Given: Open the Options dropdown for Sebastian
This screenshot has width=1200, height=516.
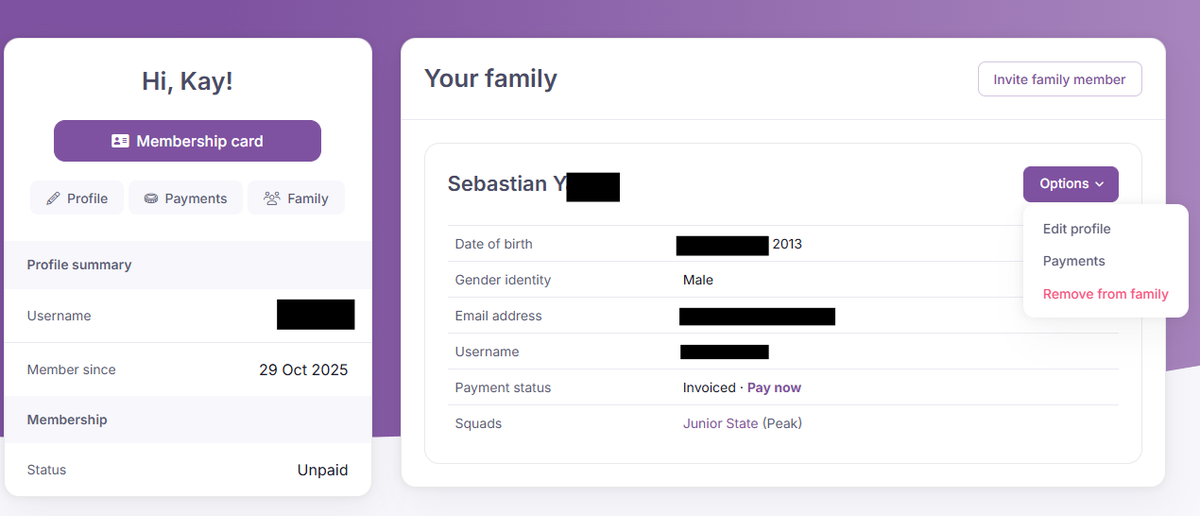Looking at the screenshot, I should pyautogui.click(x=1070, y=184).
